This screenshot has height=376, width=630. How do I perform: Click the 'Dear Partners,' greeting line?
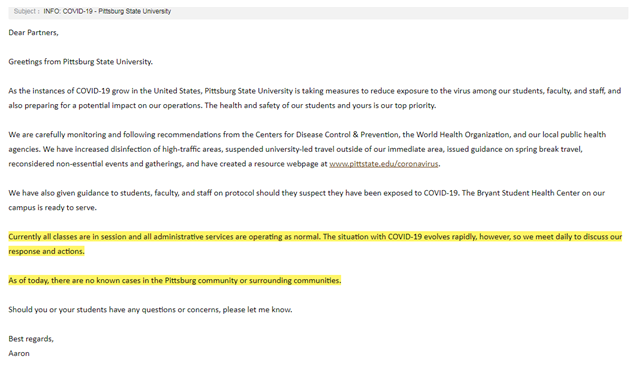(x=33, y=33)
